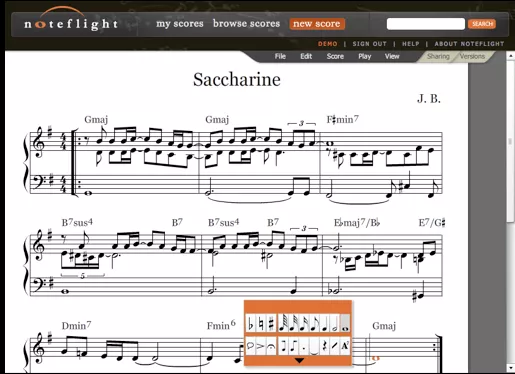The height and width of the screenshot is (374, 515).
Task: Open the Score menu
Action: pos(335,56)
